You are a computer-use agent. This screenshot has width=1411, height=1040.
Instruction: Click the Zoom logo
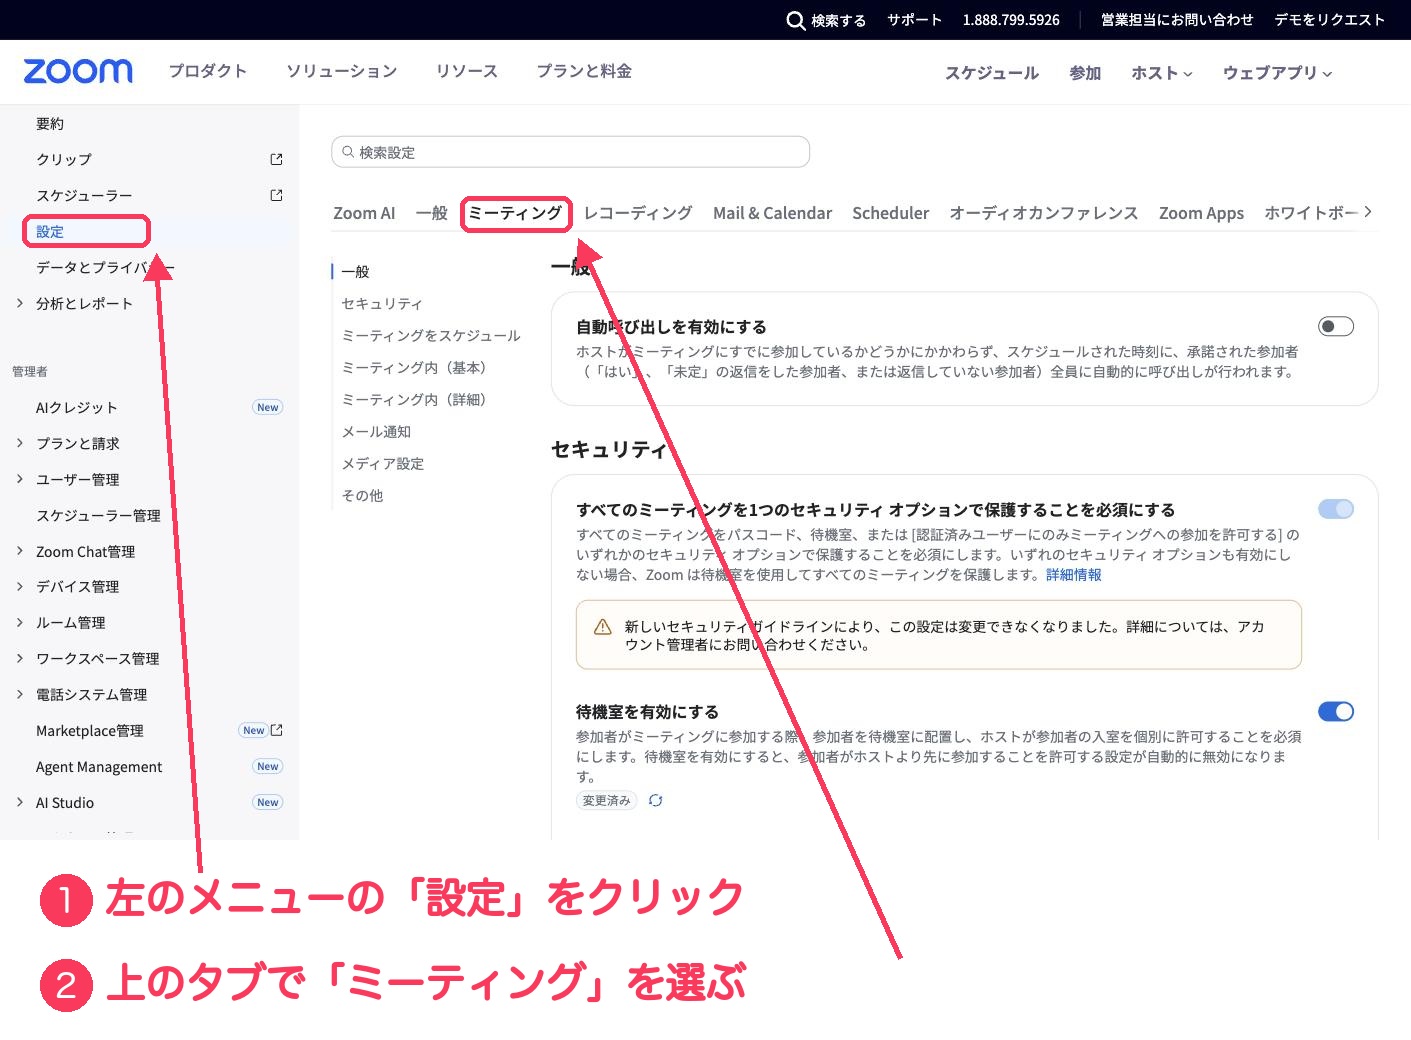[x=78, y=71]
